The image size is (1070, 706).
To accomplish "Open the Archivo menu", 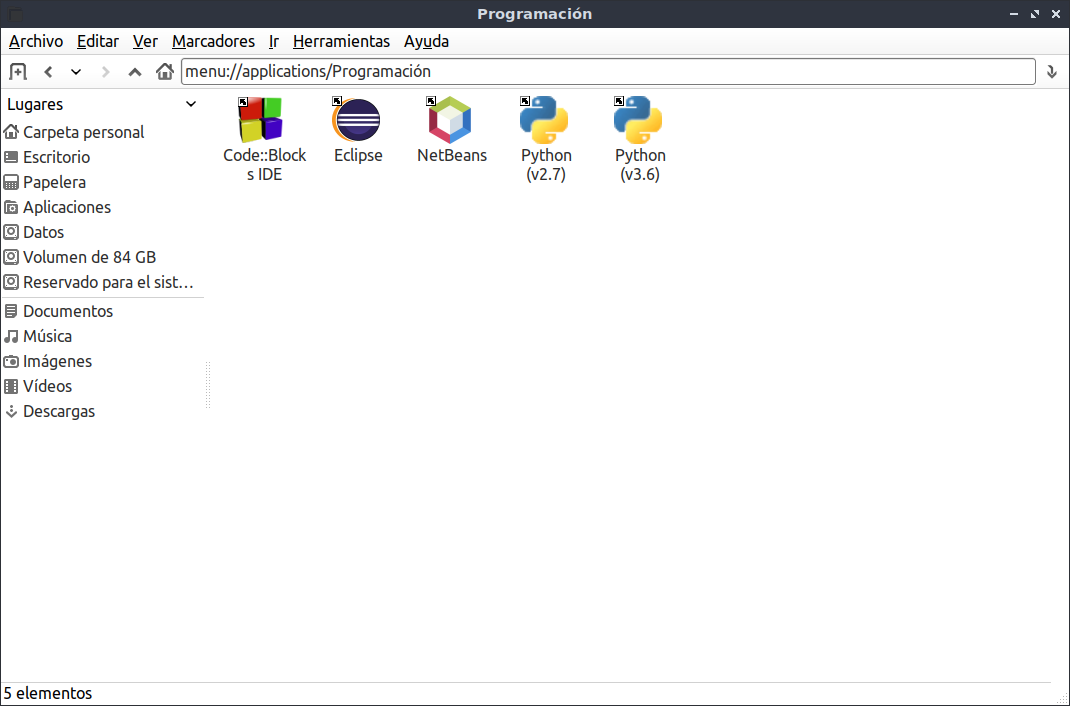I will point(36,42).
